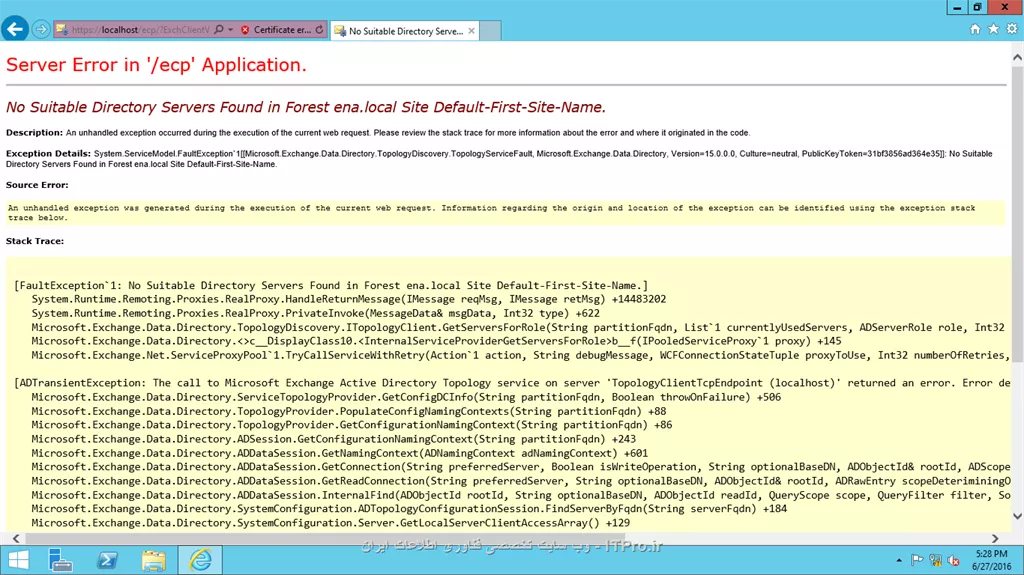This screenshot has height=575, width=1024.
Task: Launch PowerShell from the taskbar
Action: pyautogui.click(x=107, y=561)
